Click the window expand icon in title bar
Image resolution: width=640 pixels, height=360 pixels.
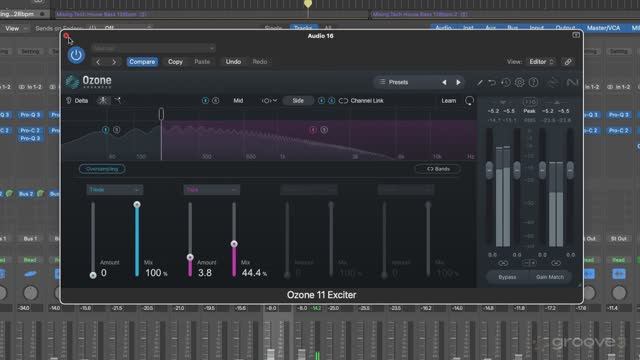click(x=576, y=35)
